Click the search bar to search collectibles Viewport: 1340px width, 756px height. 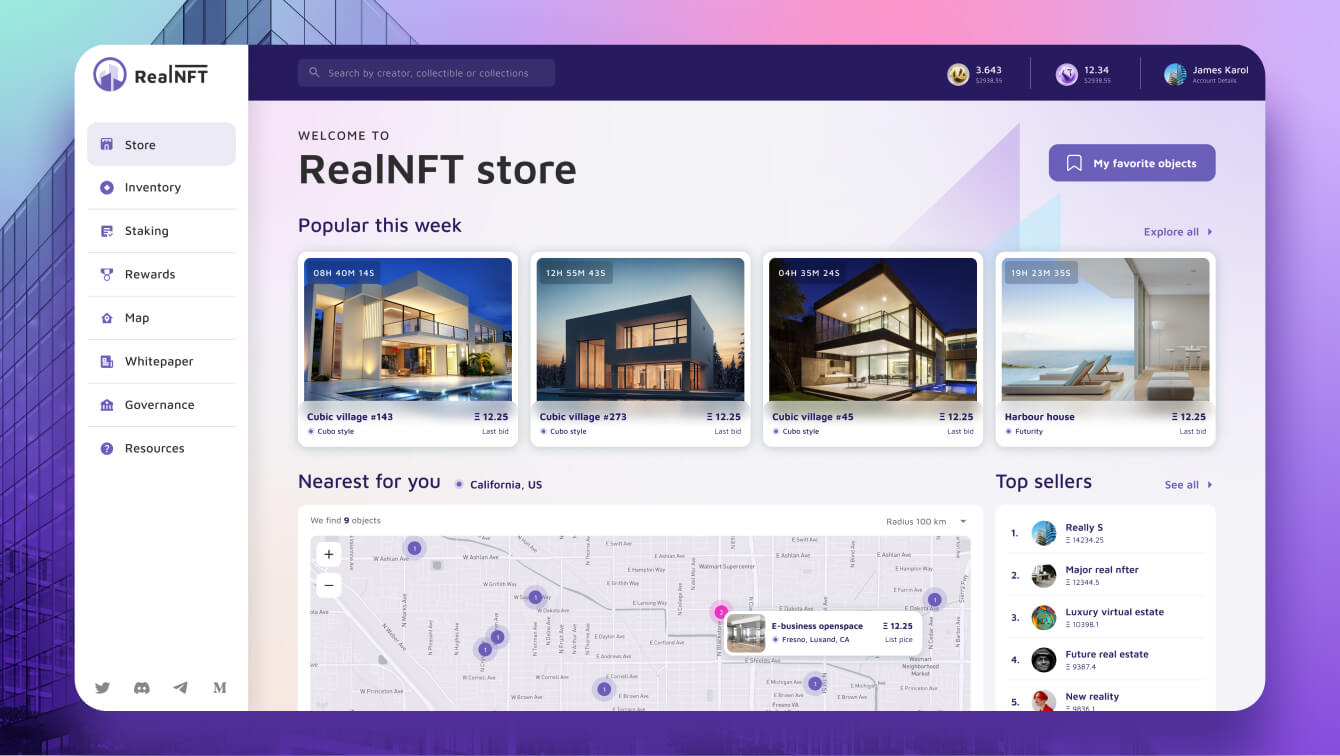[x=426, y=72]
